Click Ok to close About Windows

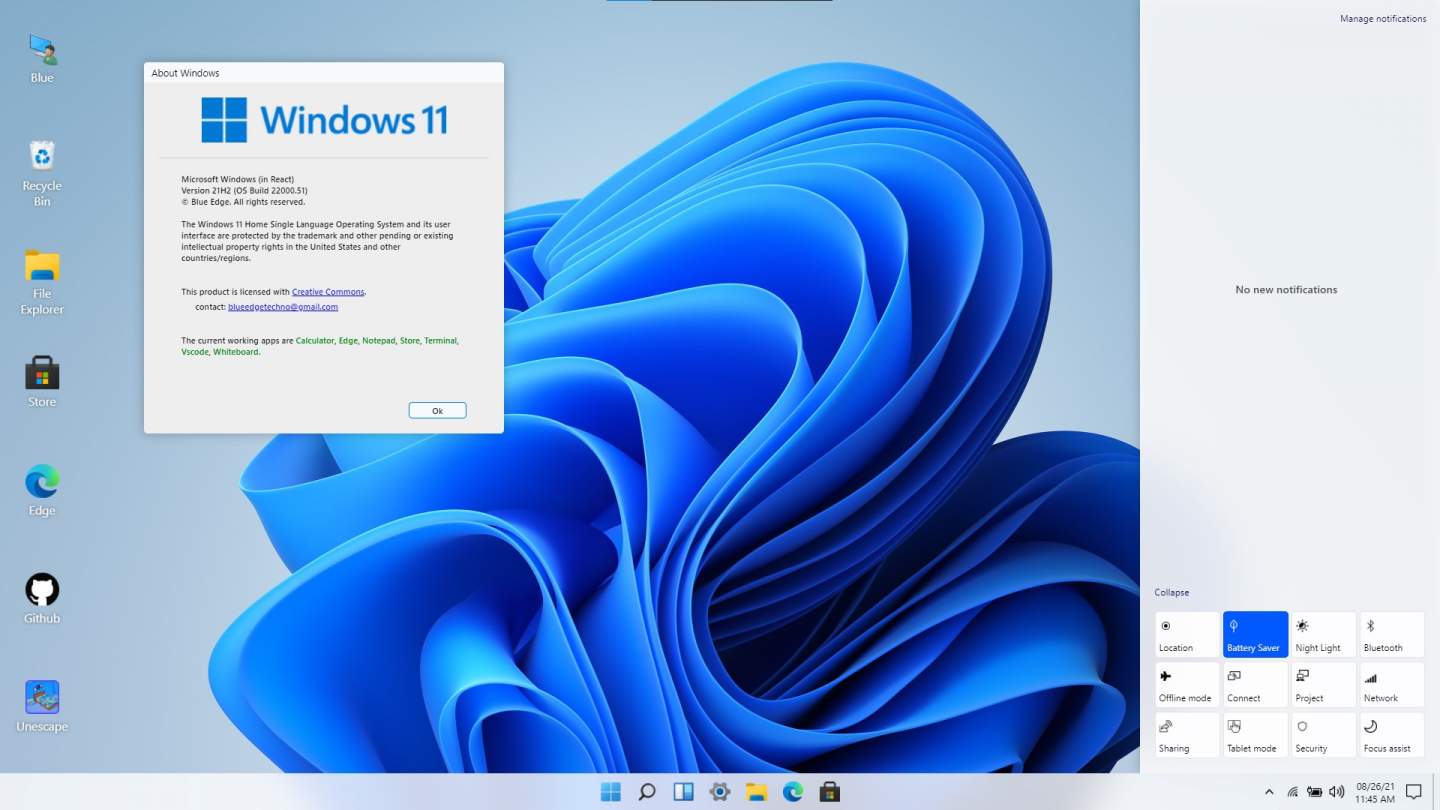(437, 410)
